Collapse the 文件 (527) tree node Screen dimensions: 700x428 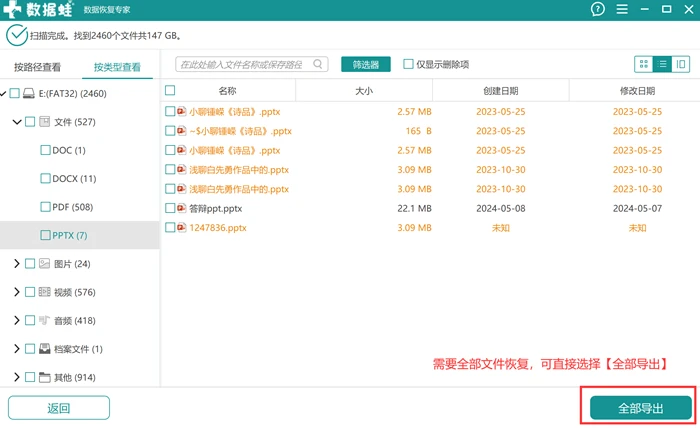coord(17,121)
